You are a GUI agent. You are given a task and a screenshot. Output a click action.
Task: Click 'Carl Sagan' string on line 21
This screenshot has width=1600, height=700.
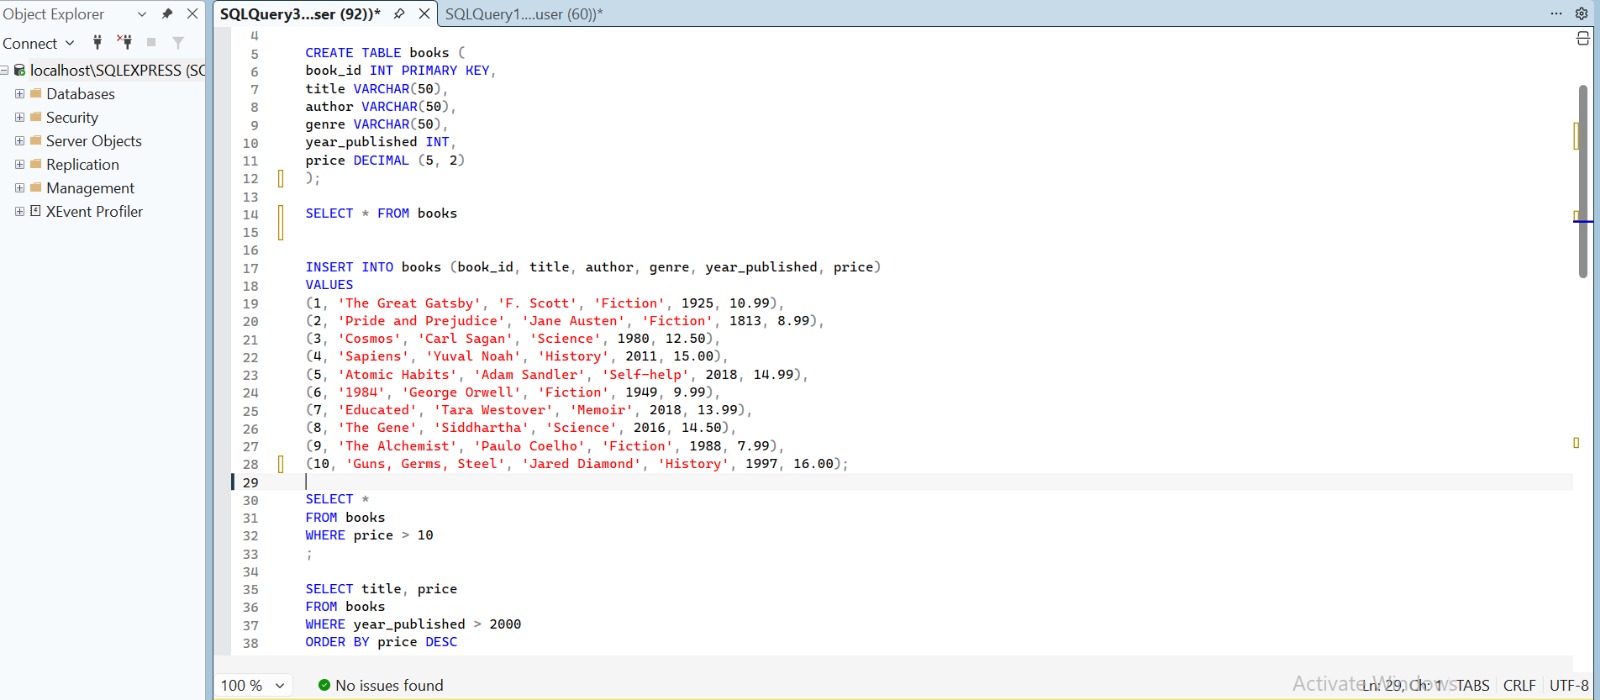coord(465,339)
